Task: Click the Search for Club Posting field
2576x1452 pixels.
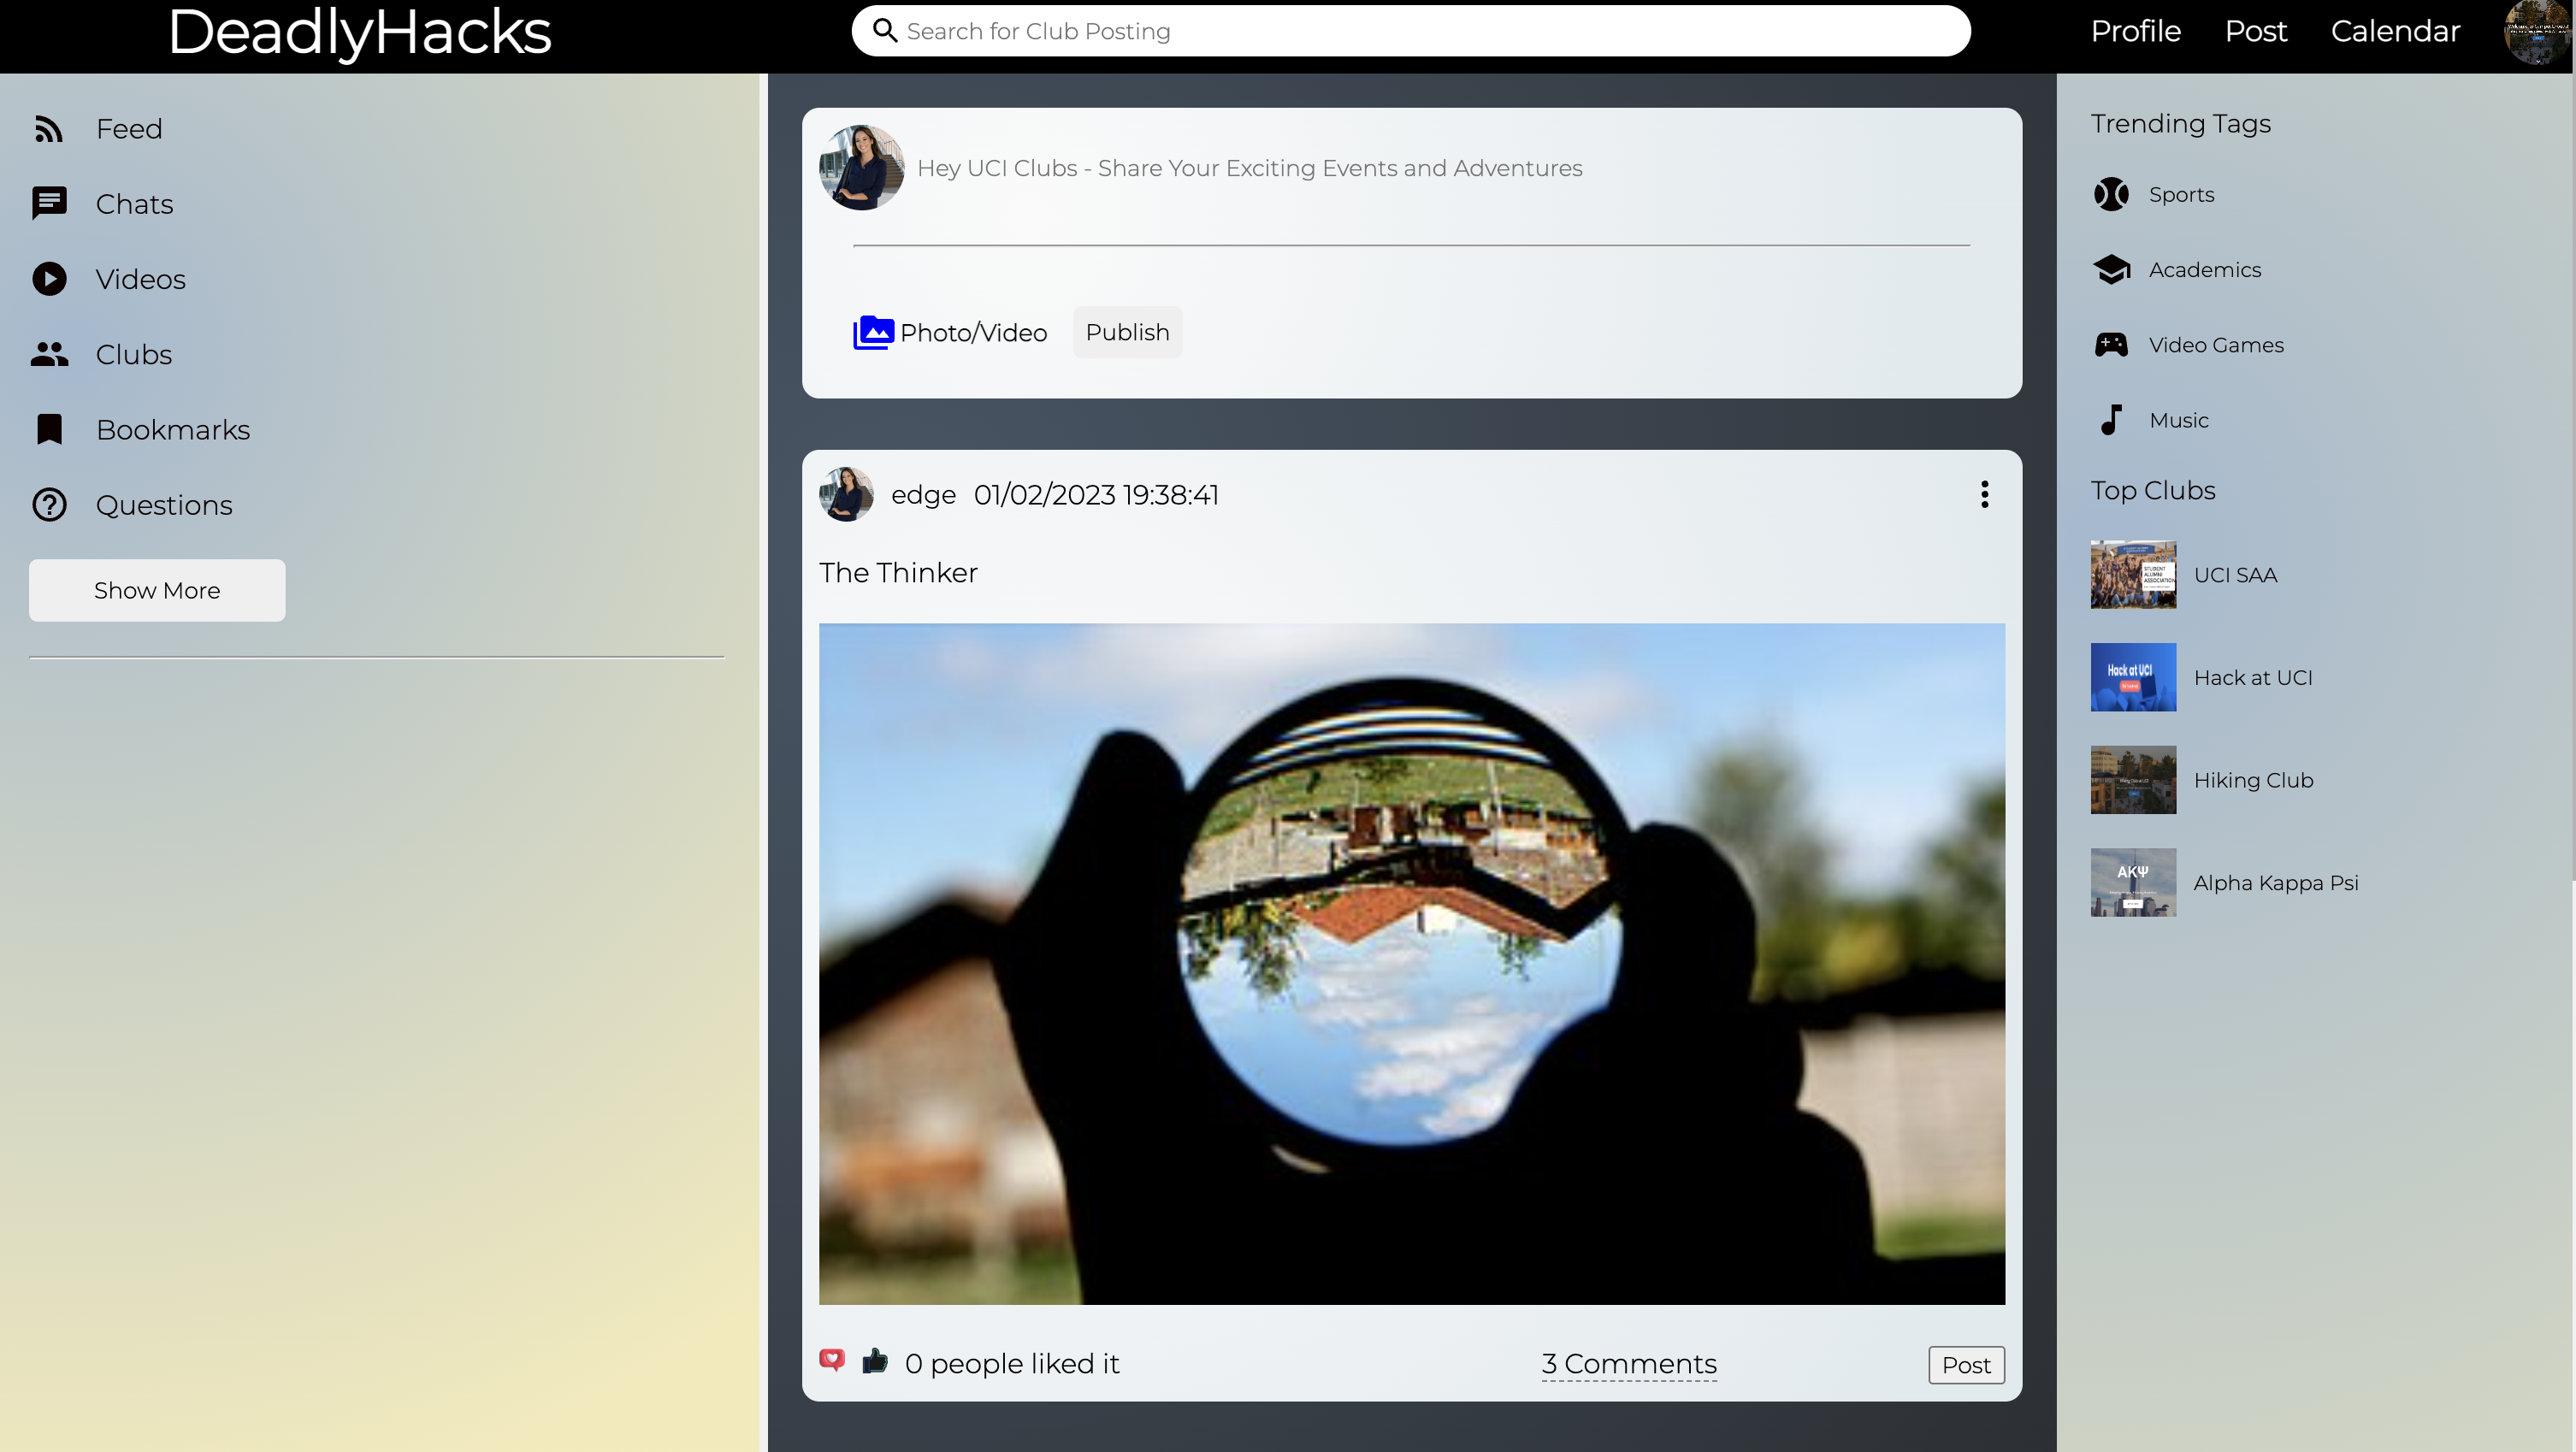Action: 1410,31
